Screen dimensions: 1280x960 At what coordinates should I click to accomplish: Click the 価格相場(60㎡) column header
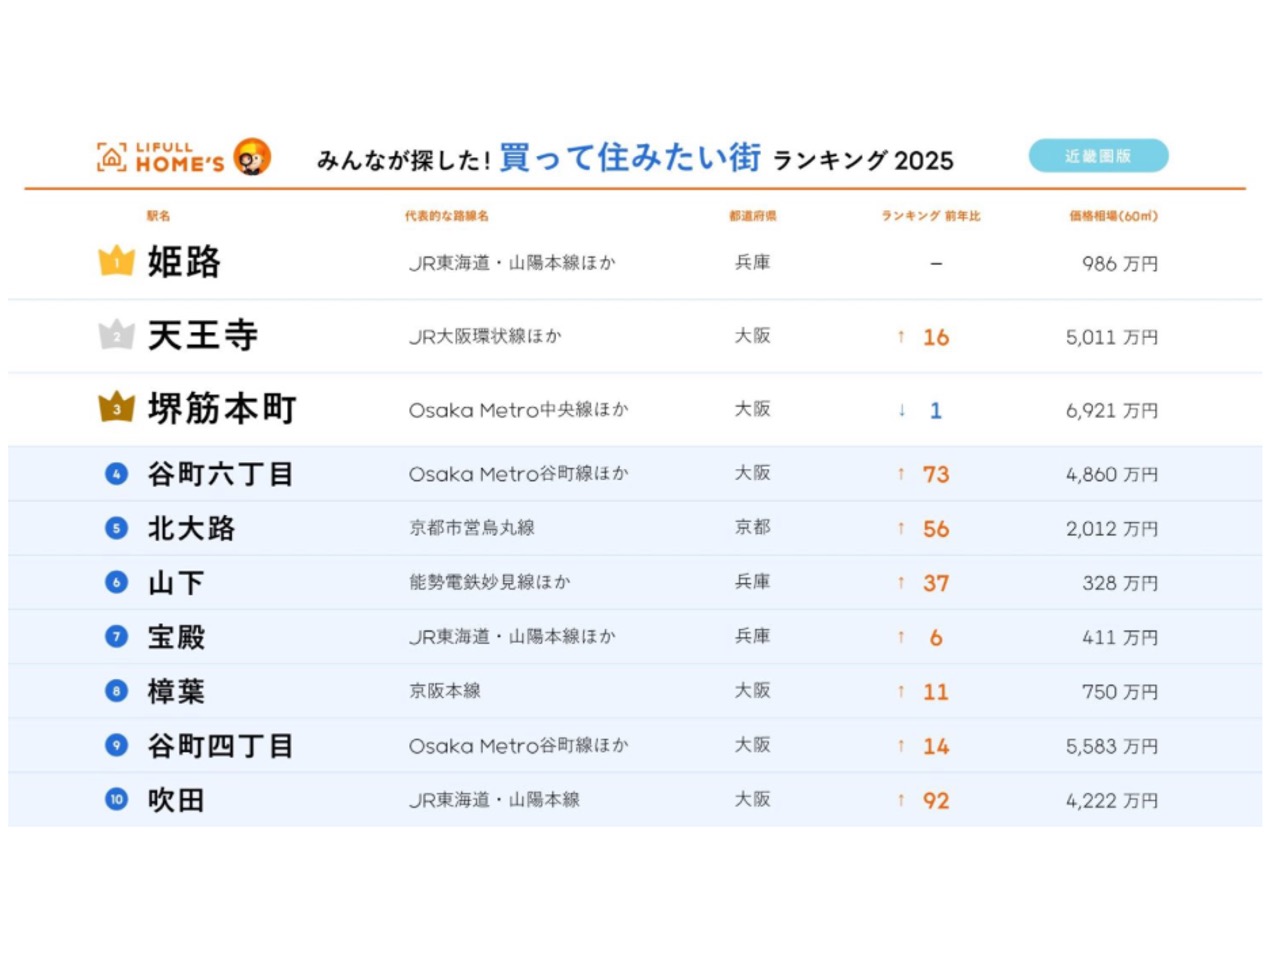coord(1113,216)
